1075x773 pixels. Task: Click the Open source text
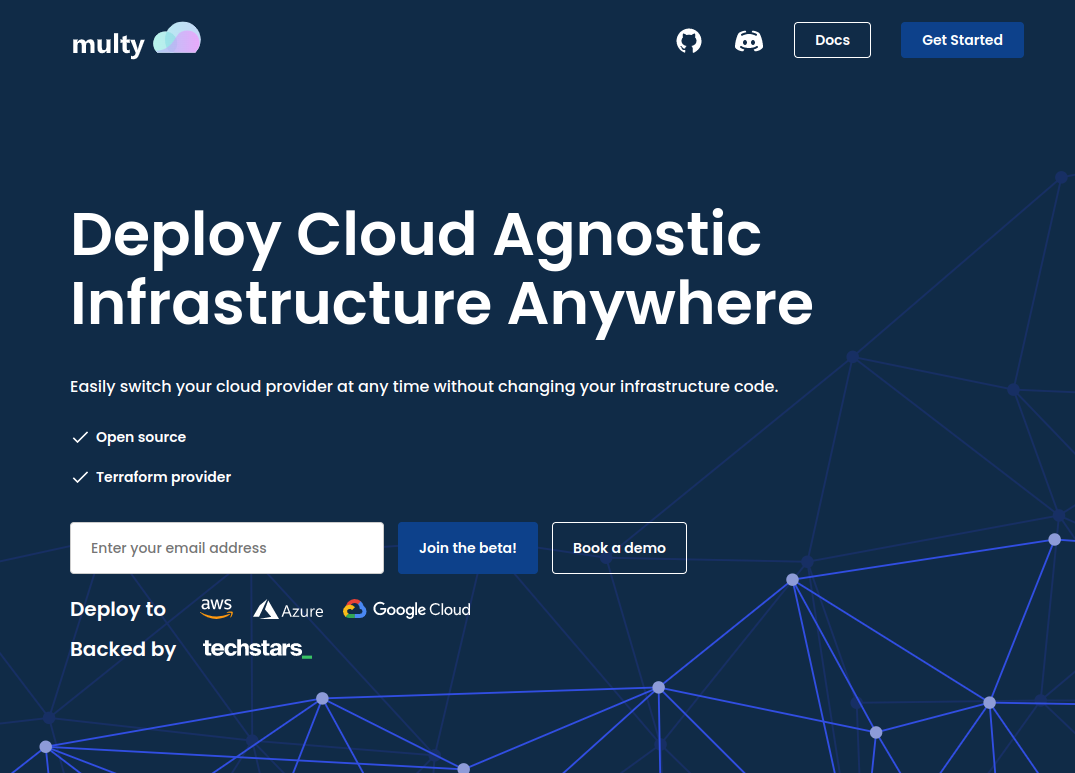coord(141,437)
